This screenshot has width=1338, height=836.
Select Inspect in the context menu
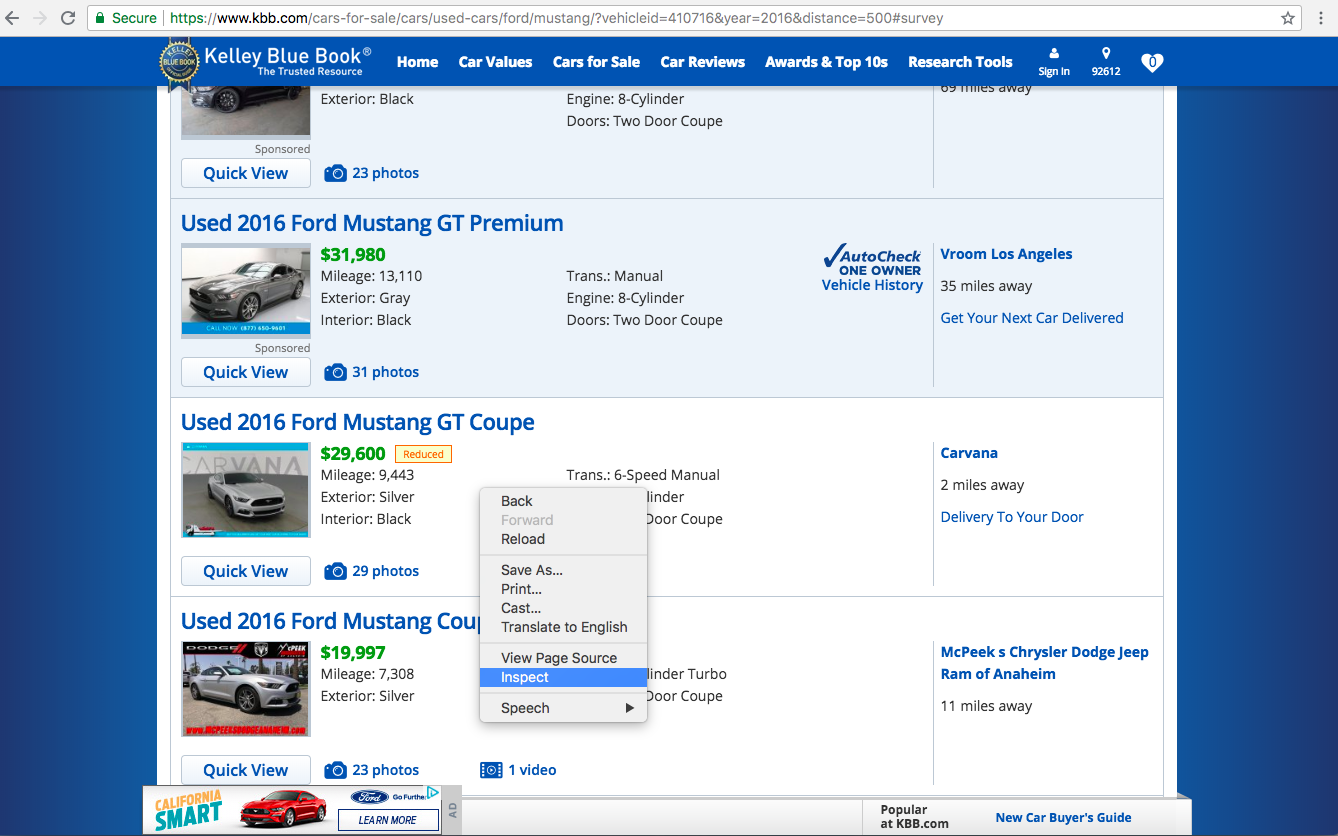tap(525, 677)
